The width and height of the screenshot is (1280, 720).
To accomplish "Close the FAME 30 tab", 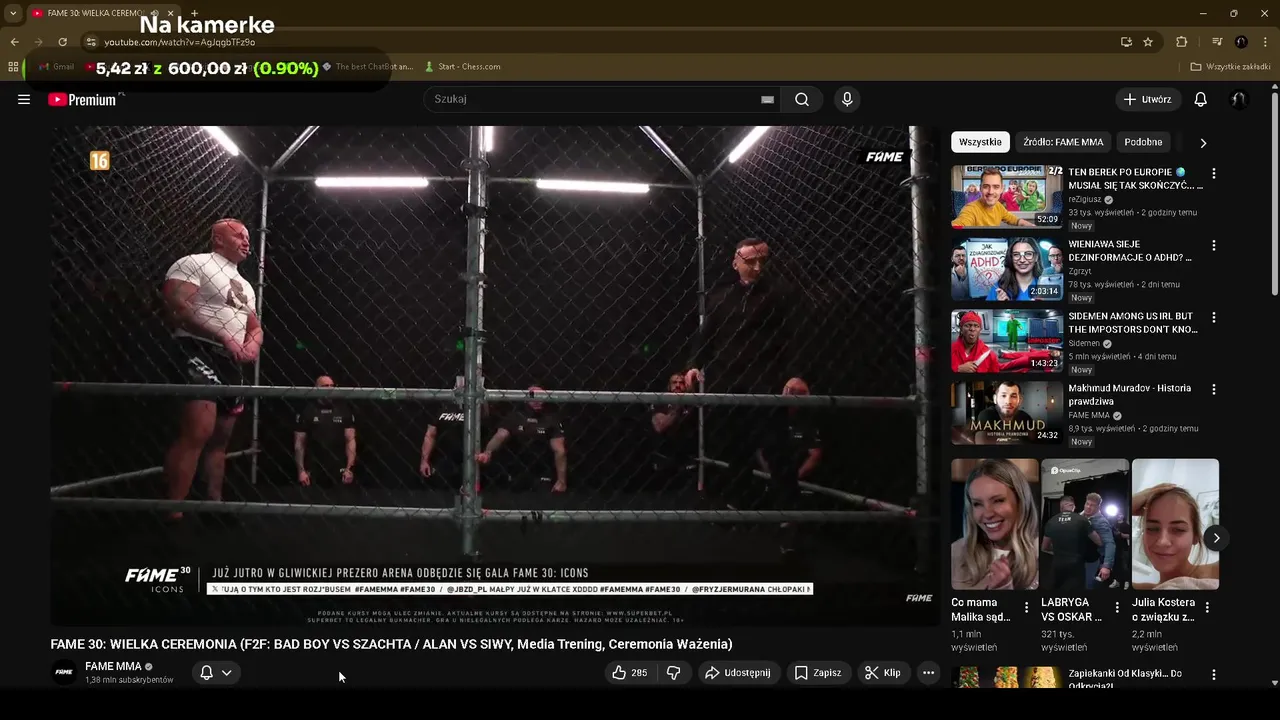I will click(x=170, y=13).
